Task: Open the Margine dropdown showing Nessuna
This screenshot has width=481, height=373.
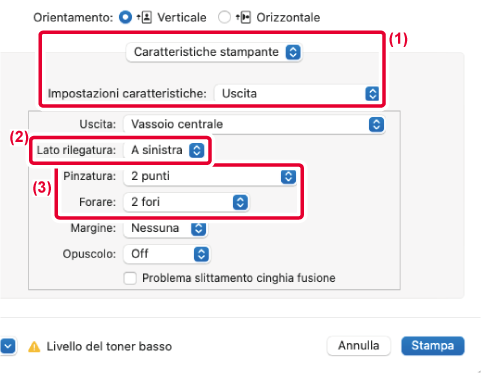Action: [165, 229]
